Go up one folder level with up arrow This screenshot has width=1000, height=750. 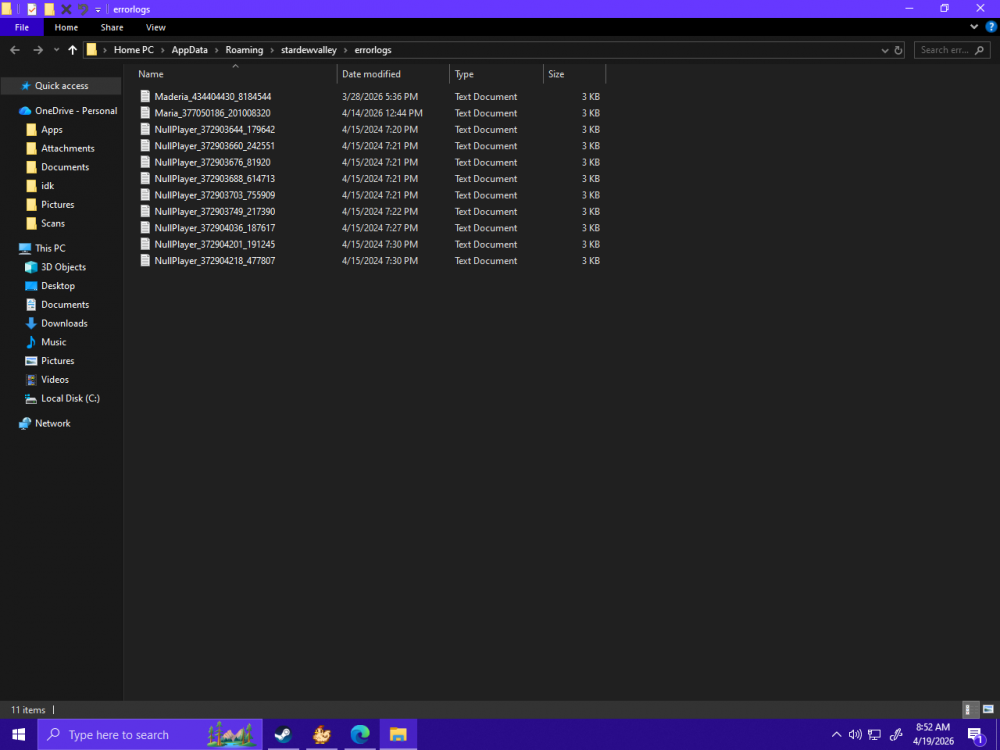click(72, 50)
